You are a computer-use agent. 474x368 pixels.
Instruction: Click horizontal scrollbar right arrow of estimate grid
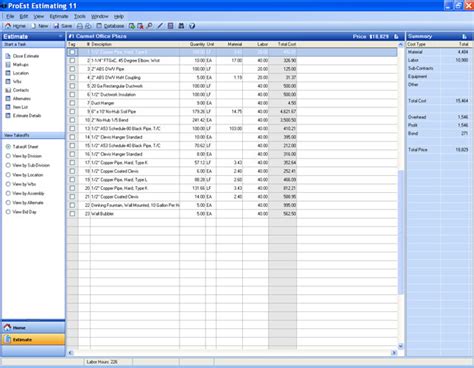tap(394, 352)
